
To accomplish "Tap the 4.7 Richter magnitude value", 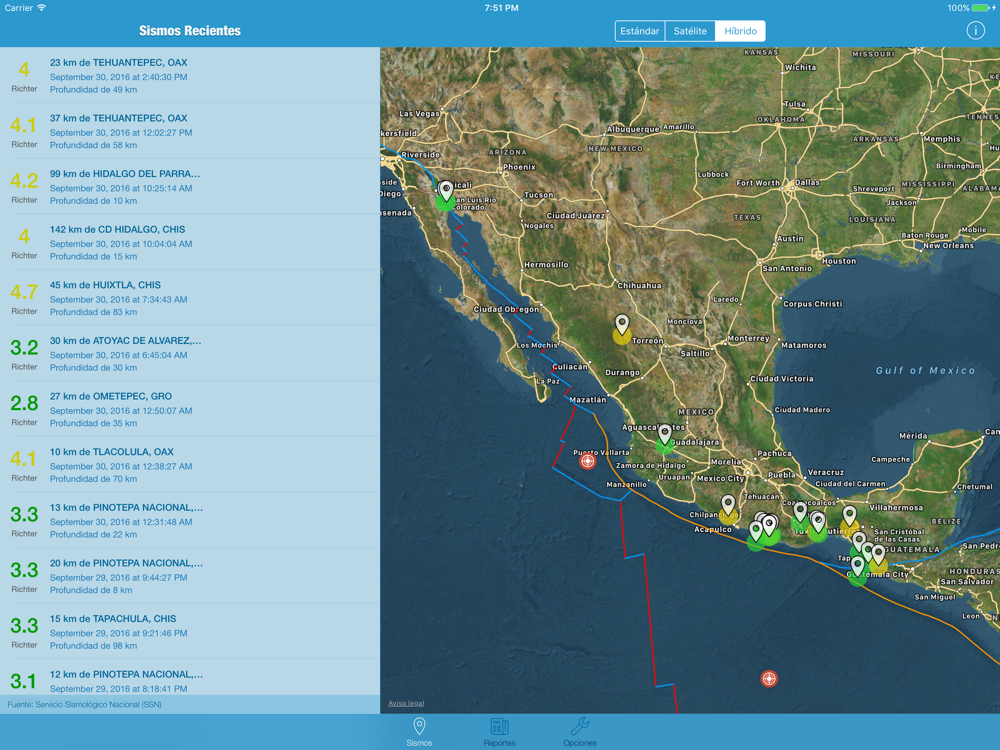I will 24,293.
